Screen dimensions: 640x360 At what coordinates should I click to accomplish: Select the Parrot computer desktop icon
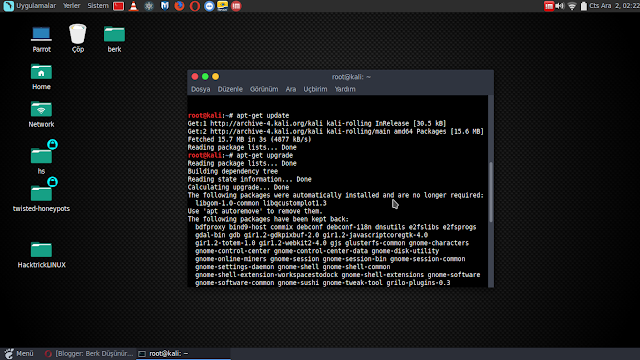[41, 39]
